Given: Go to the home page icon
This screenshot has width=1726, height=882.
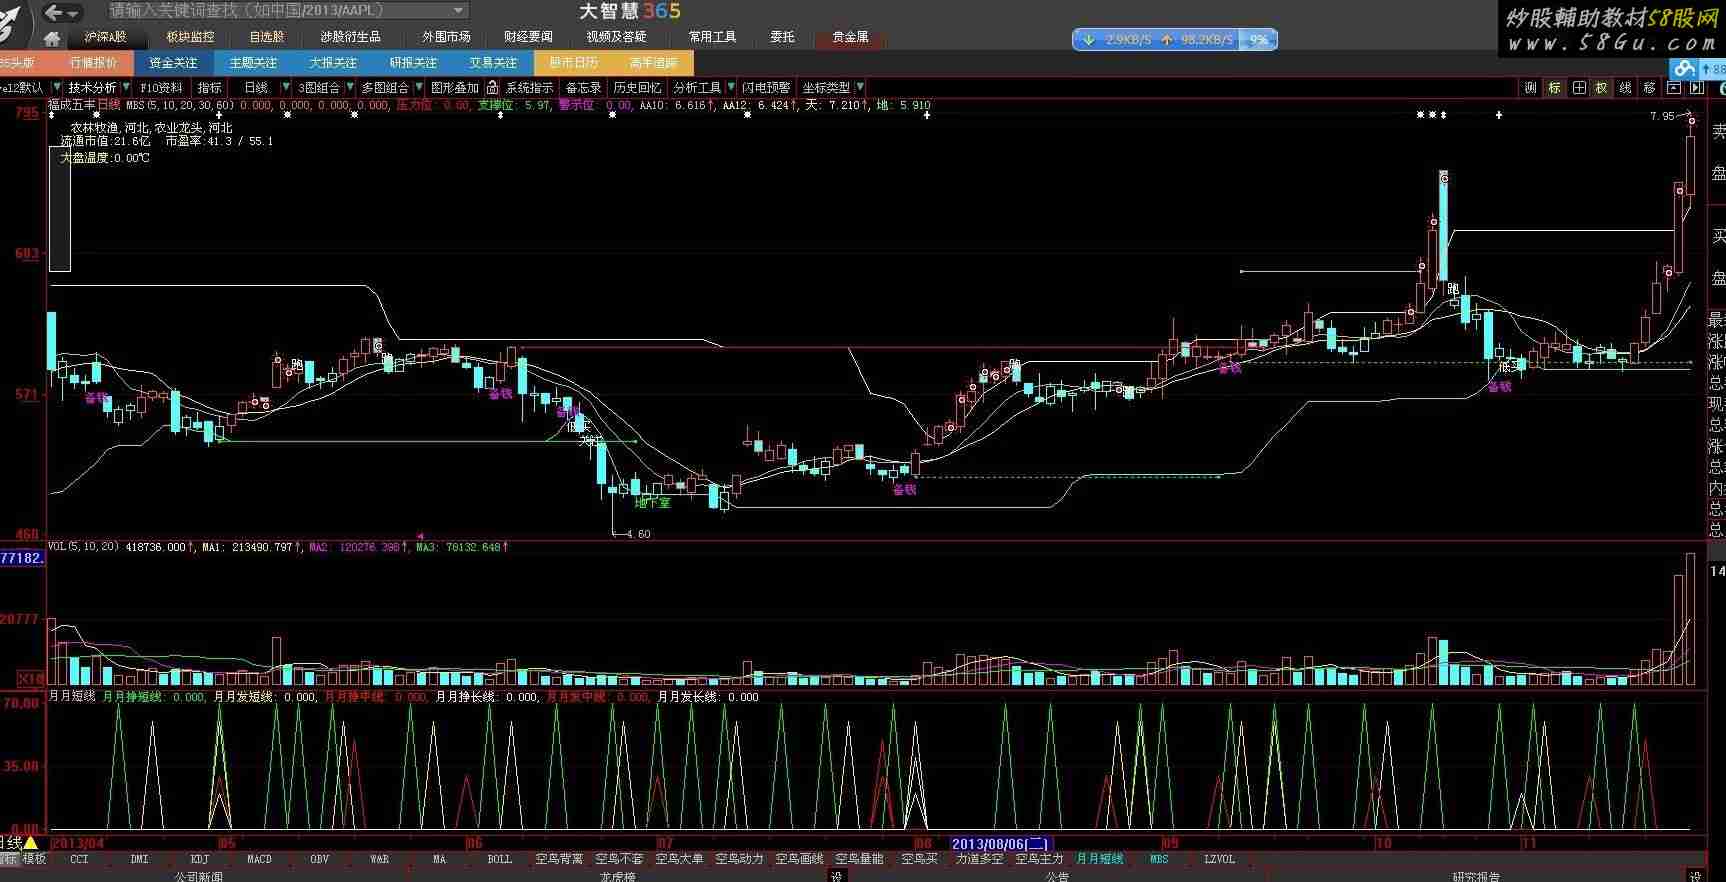Looking at the screenshot, I should (x=52, y=38).
